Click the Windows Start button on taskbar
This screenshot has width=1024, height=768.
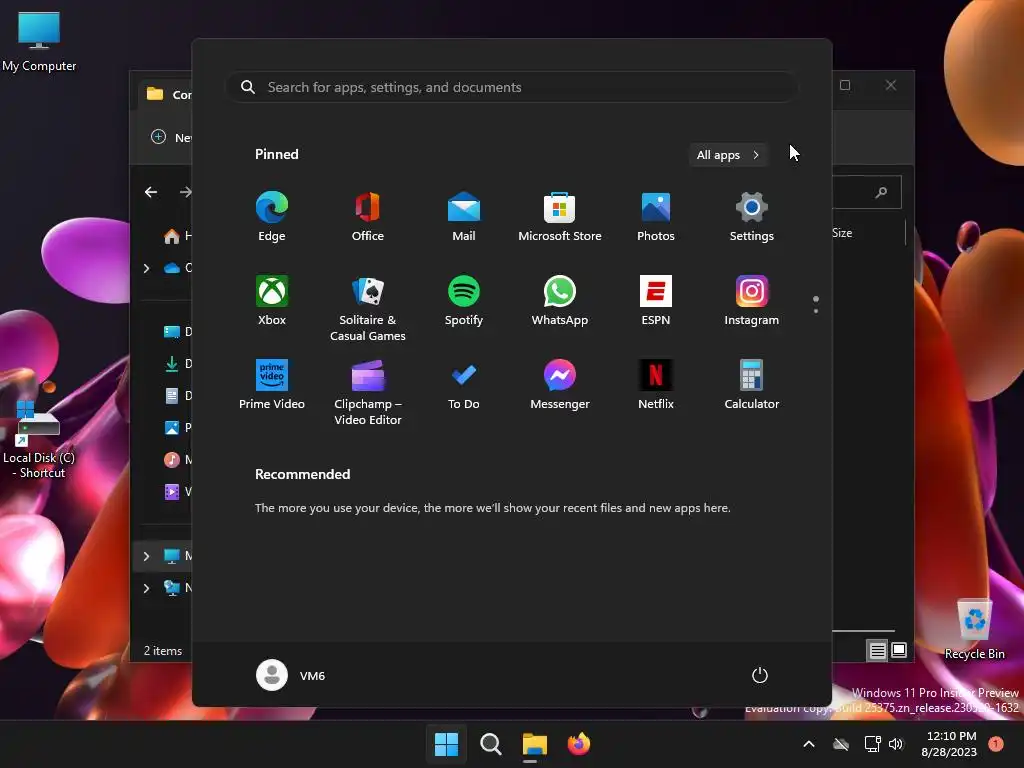tap(447, 744)
